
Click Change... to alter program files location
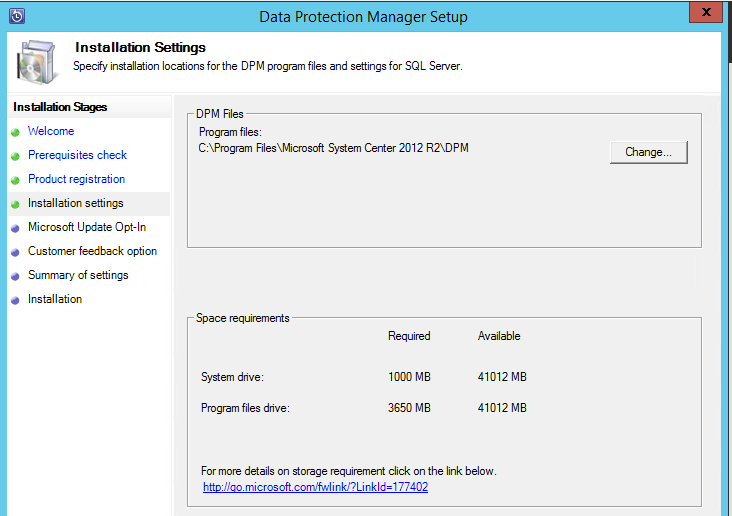(x=648, y=152)
